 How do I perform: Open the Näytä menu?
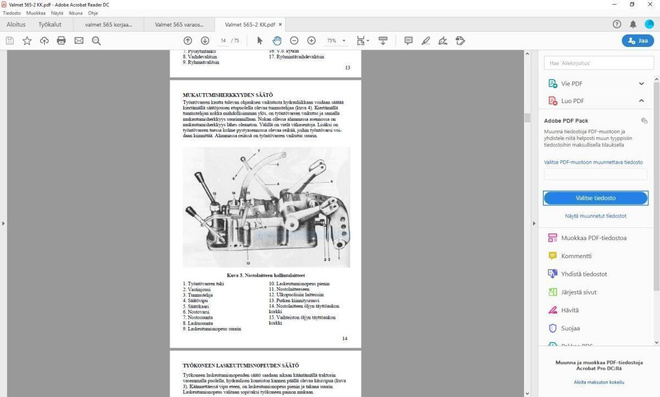point(57,13)
